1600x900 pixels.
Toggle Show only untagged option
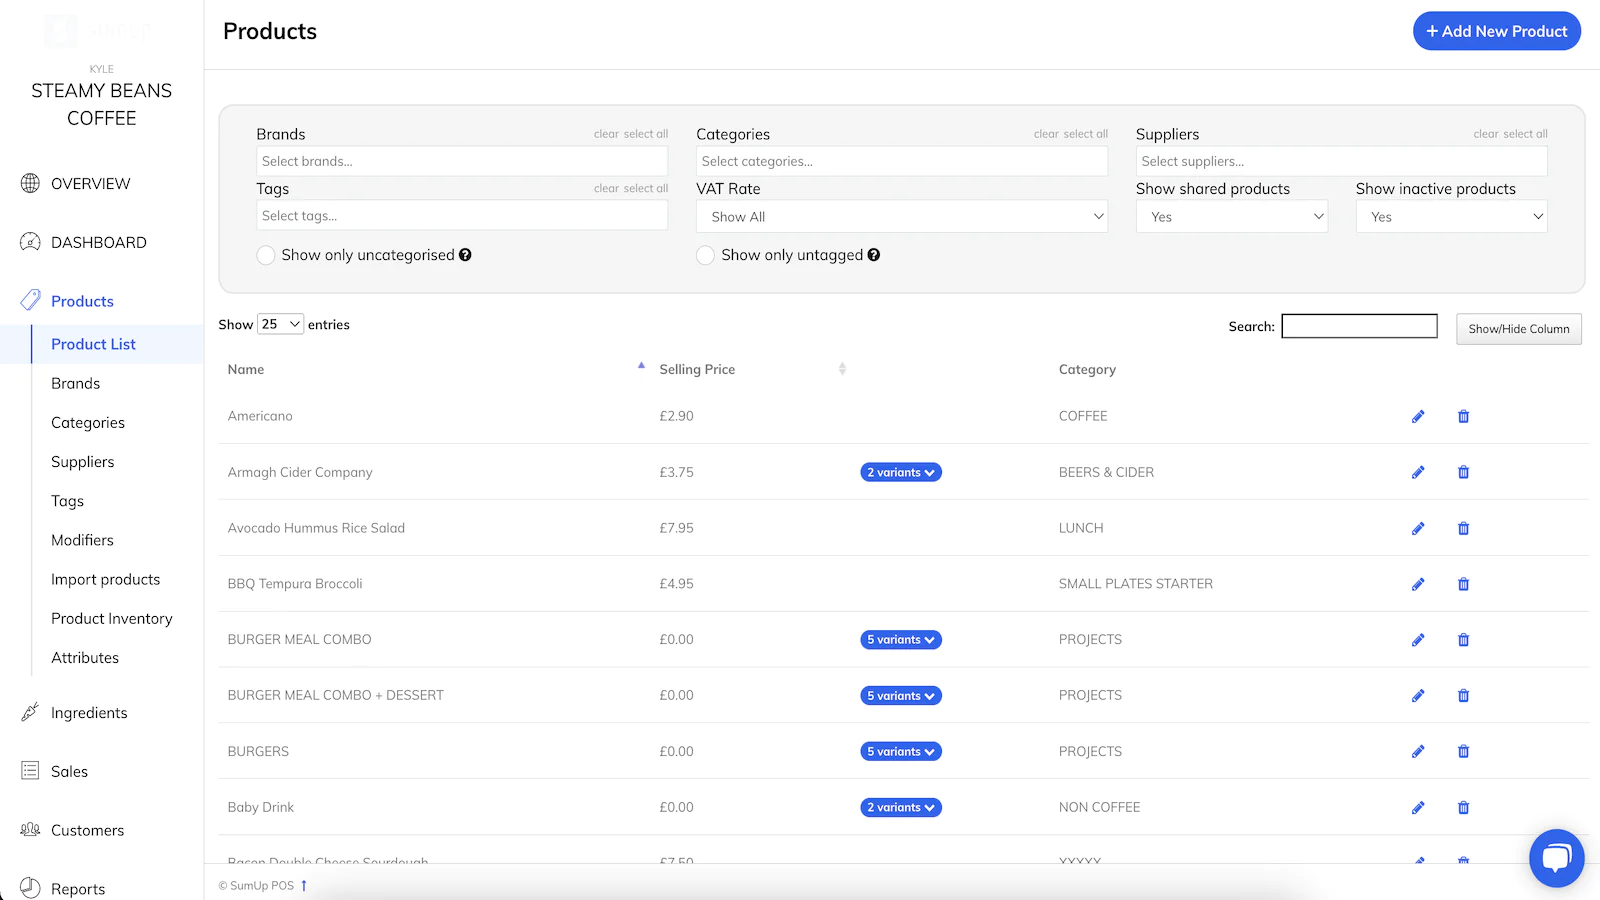pos(706,255)
